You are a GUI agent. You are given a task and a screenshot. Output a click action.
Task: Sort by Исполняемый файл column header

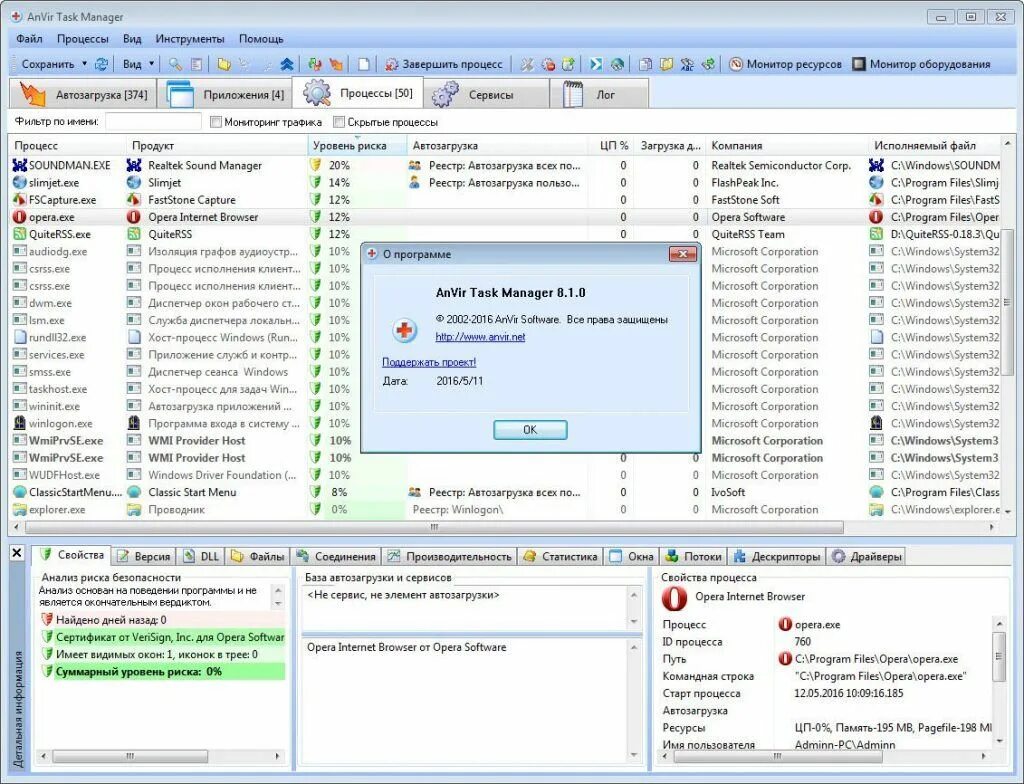click(x=935, y=146)
